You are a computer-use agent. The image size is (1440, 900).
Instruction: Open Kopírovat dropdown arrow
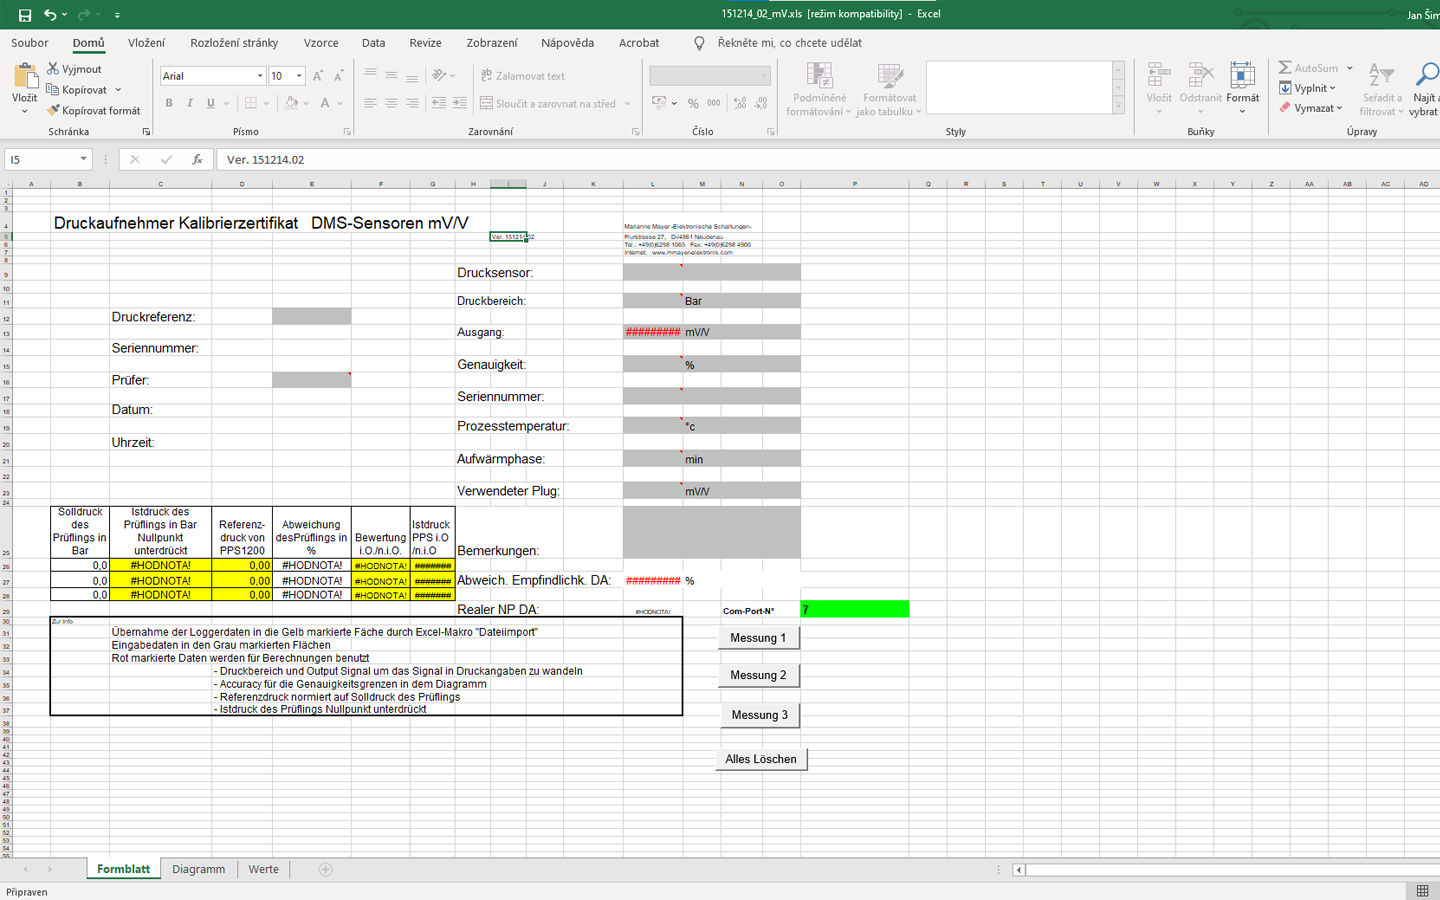[x=118, y=90]
